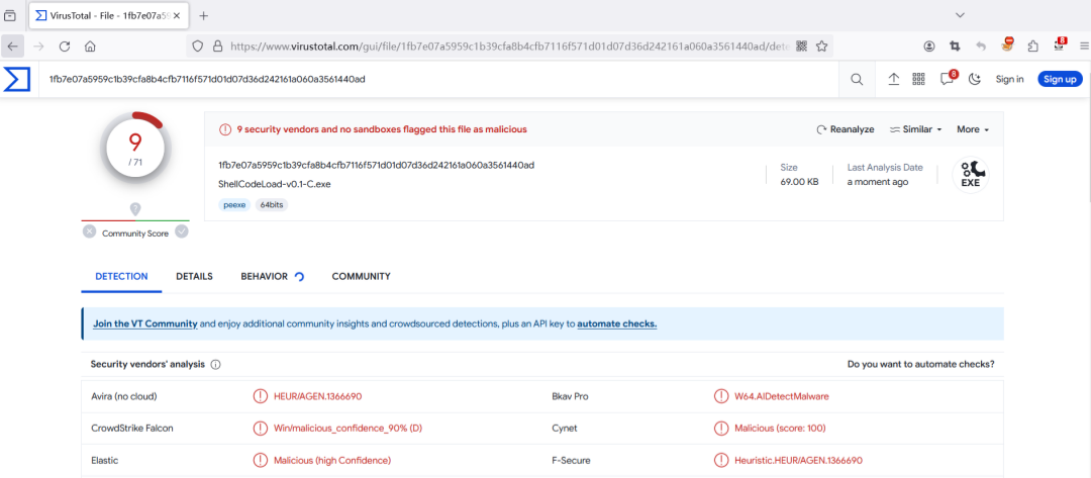
Task: Click the Sign in link
Action: [x=1010, y=79]
